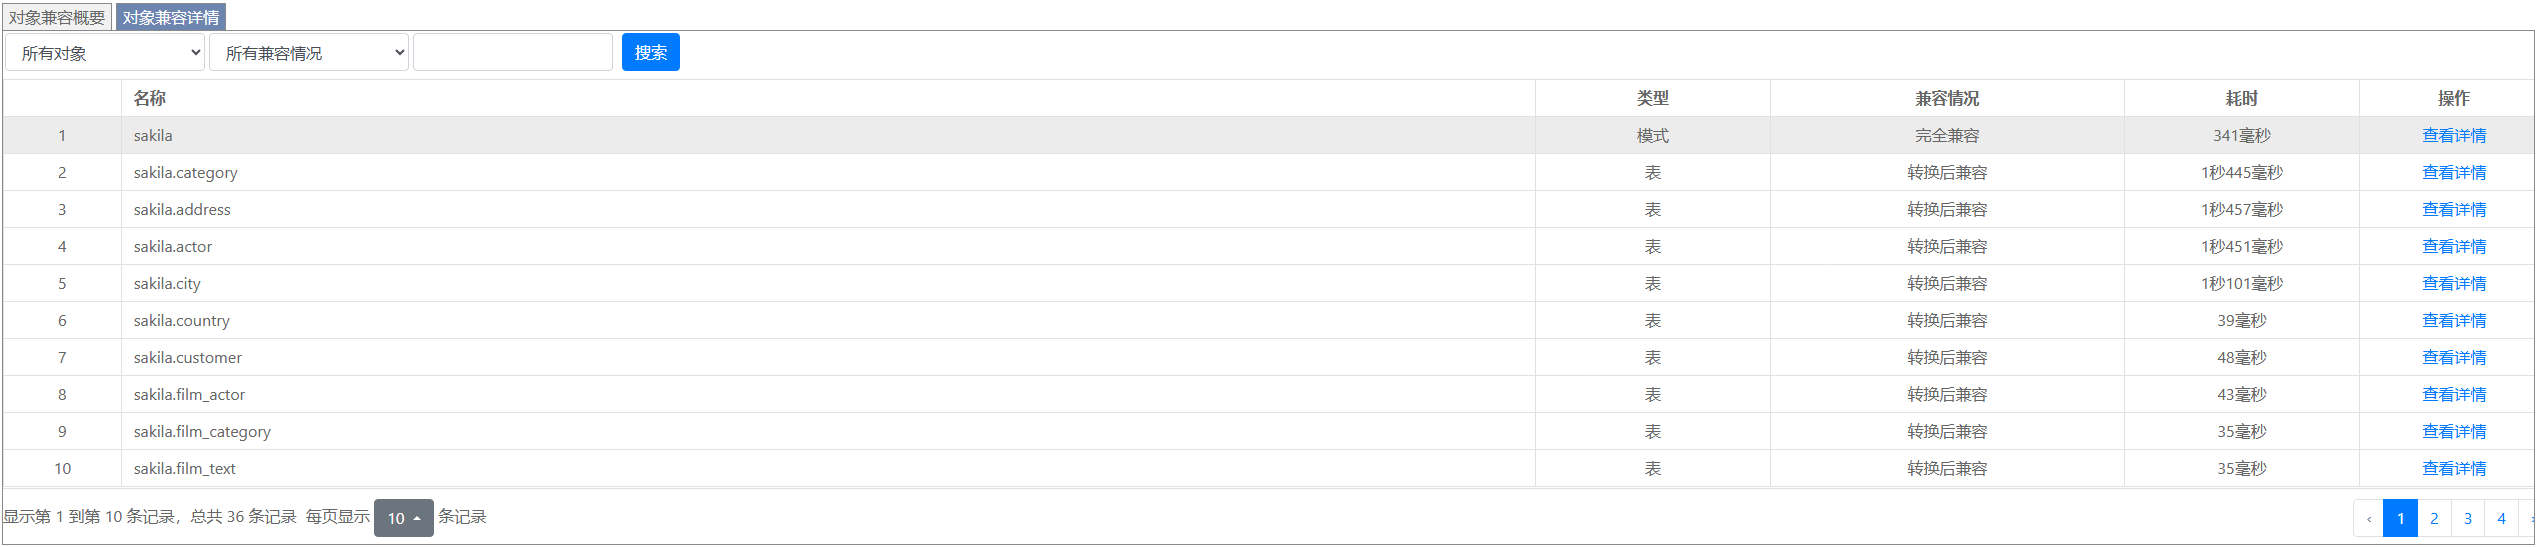Open the 所有对象 dropdown
The width and height of the screenshot is (2536, 547).
[105, 53]
